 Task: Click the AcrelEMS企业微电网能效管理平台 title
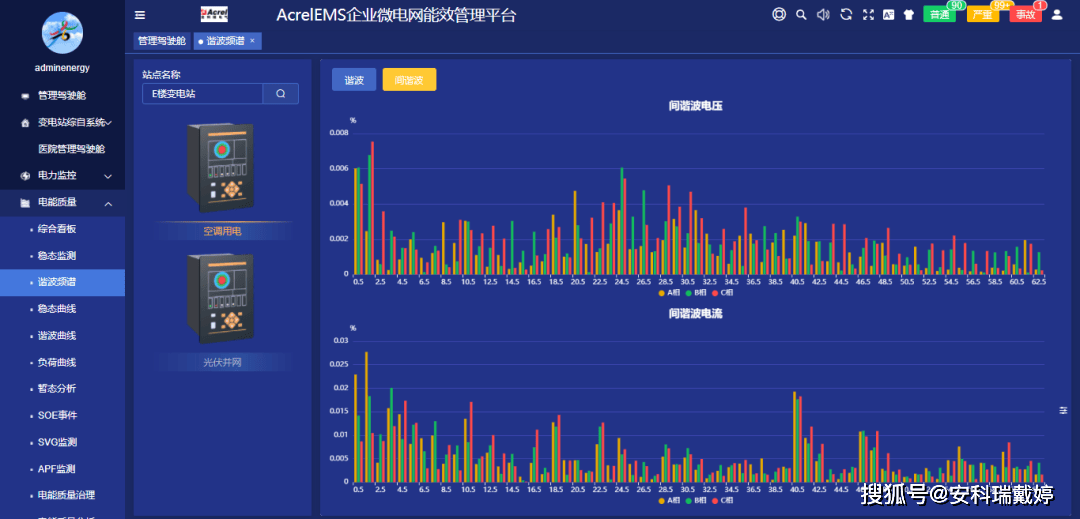pos(396,15)
